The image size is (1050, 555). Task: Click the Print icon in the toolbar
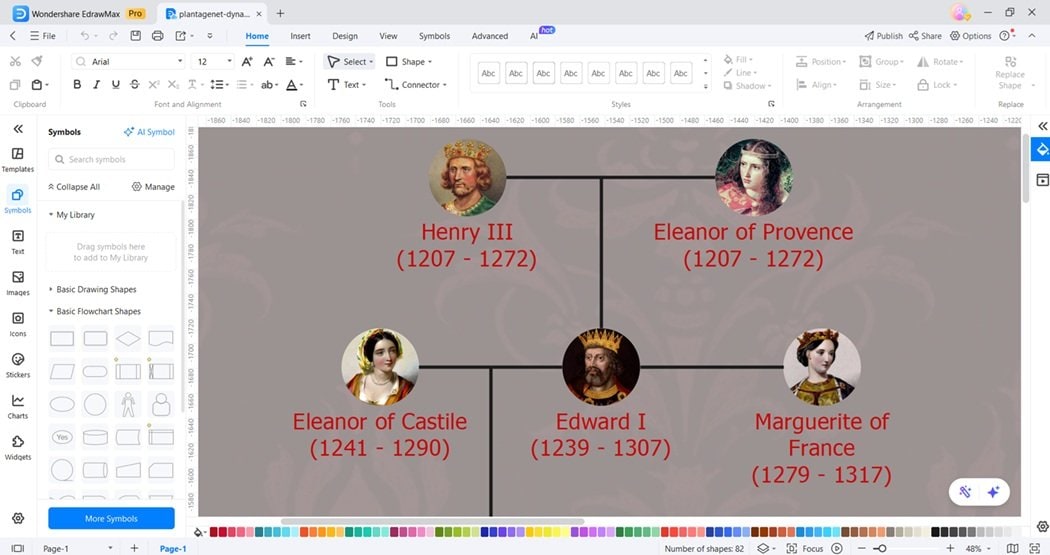click(157, 35)
